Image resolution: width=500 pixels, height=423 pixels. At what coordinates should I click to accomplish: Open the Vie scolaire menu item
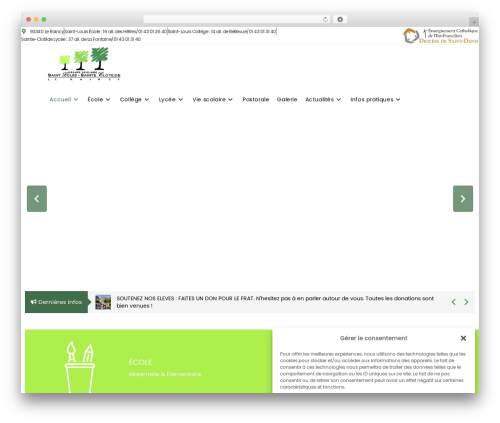point(209,99)
